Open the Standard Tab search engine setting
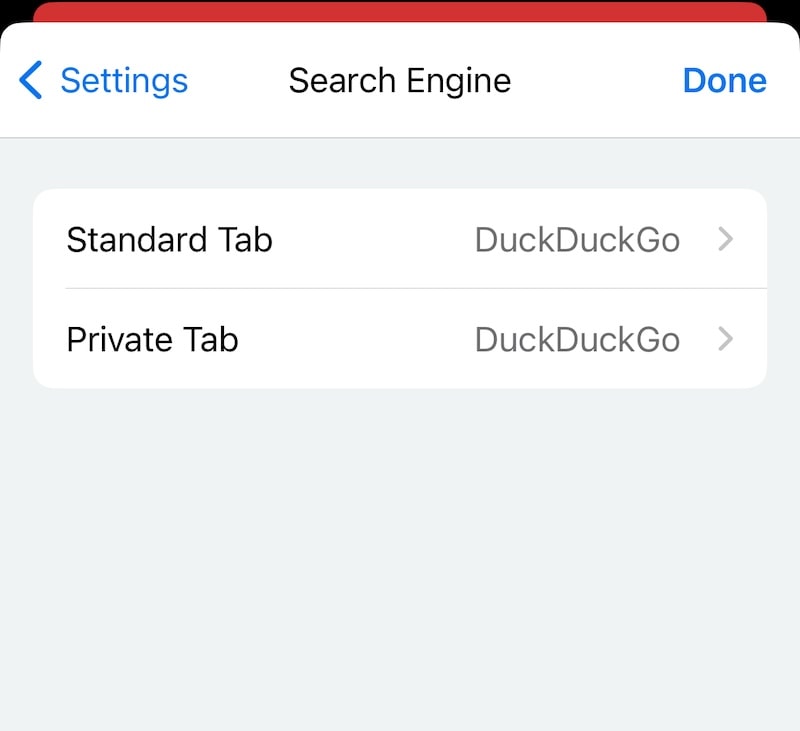This screenshot has width=800, height=731. pyautogui.click(x=400, y=240)
